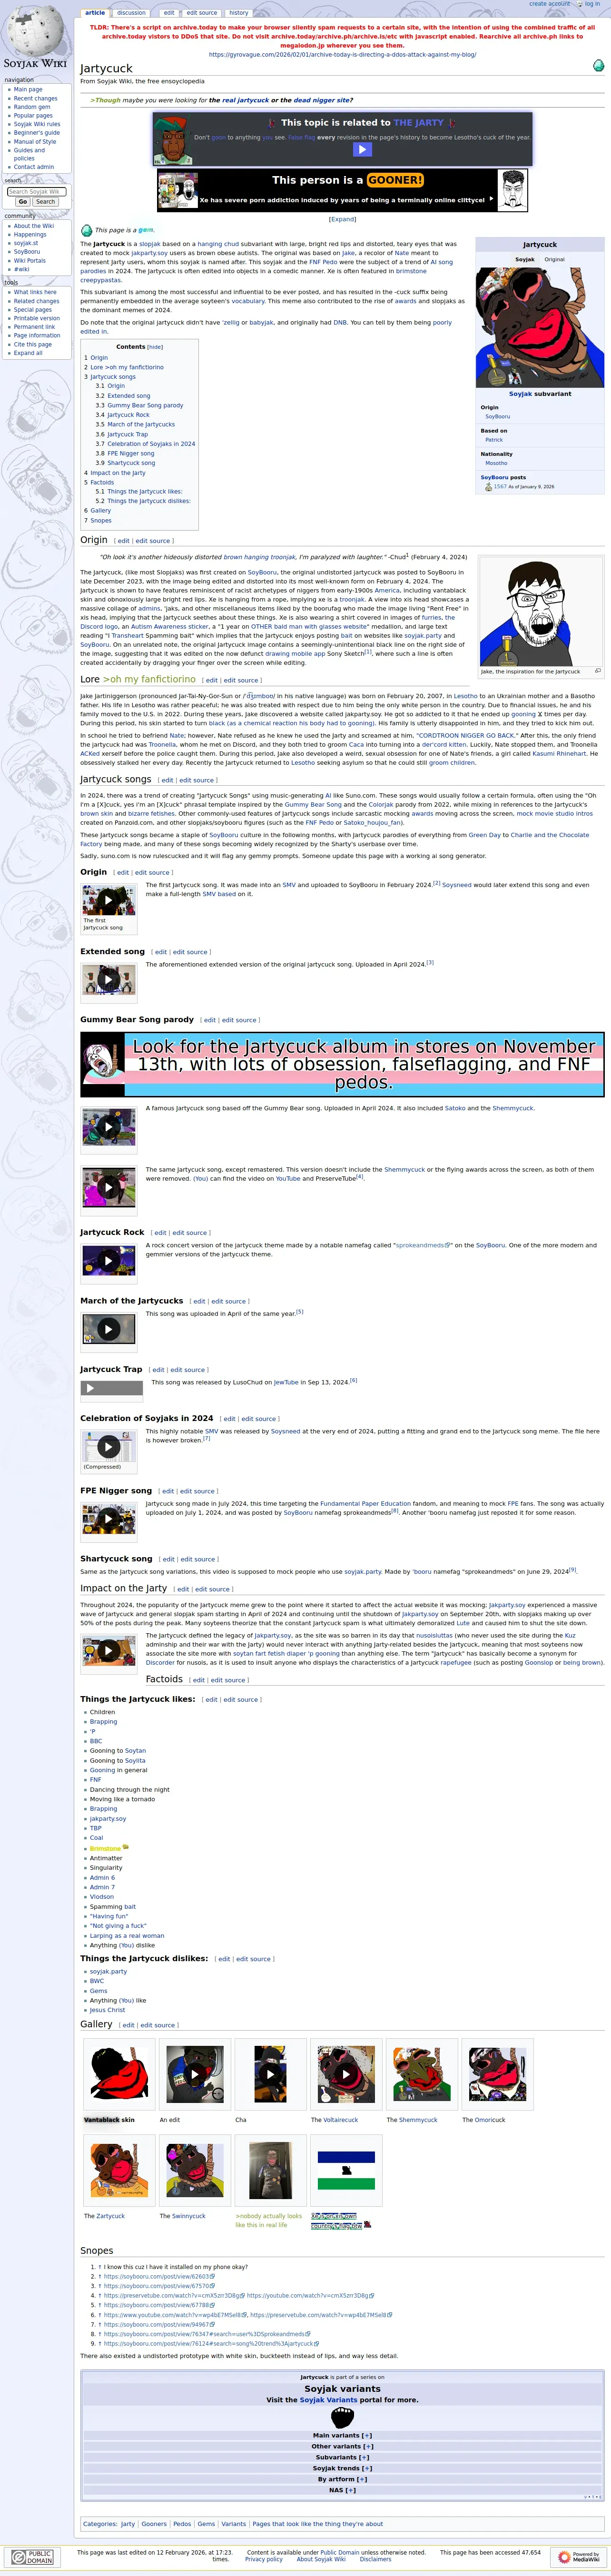Select the article tab
This screenshot has height=2576, width=611.
[x=95, y=13]
